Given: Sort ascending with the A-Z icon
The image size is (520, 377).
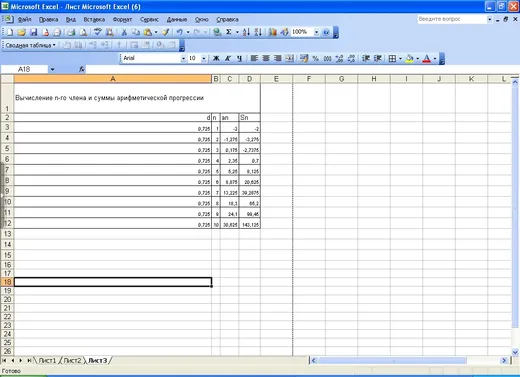Looking at the screenshot, I should point(246,32).
